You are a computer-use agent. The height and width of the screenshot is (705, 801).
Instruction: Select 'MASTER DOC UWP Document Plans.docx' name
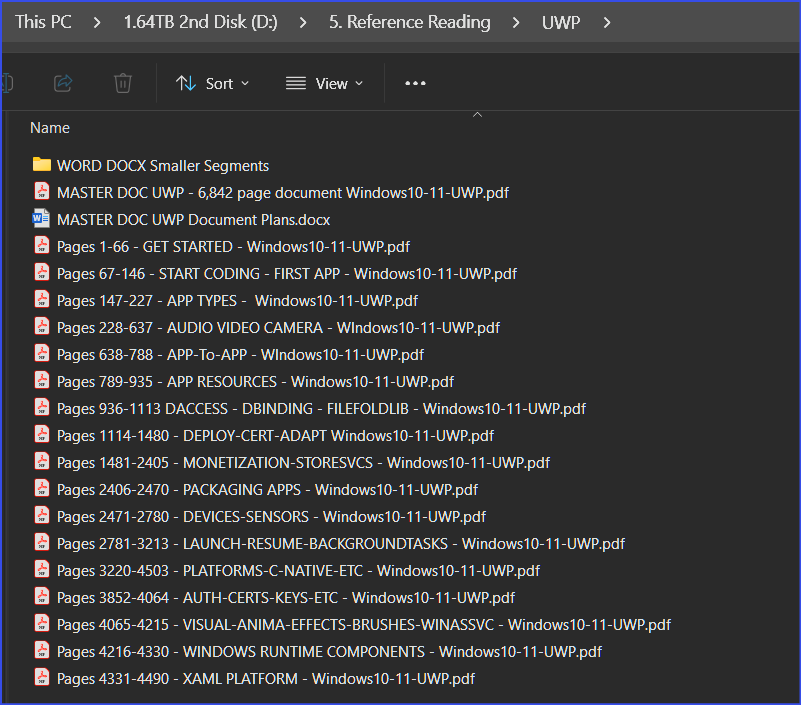[193, 220]
